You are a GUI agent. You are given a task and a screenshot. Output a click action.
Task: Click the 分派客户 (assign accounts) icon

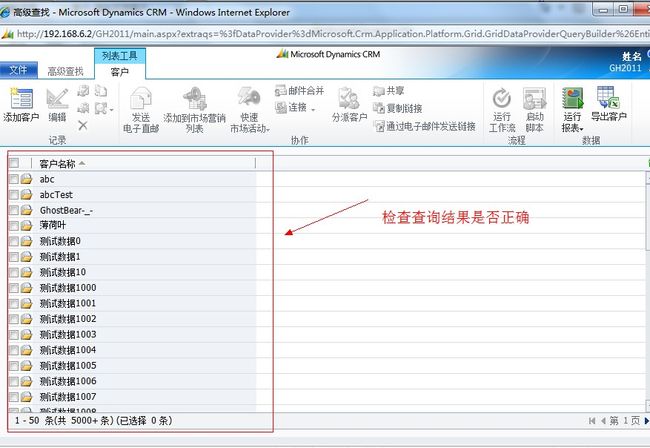(349, 99)
